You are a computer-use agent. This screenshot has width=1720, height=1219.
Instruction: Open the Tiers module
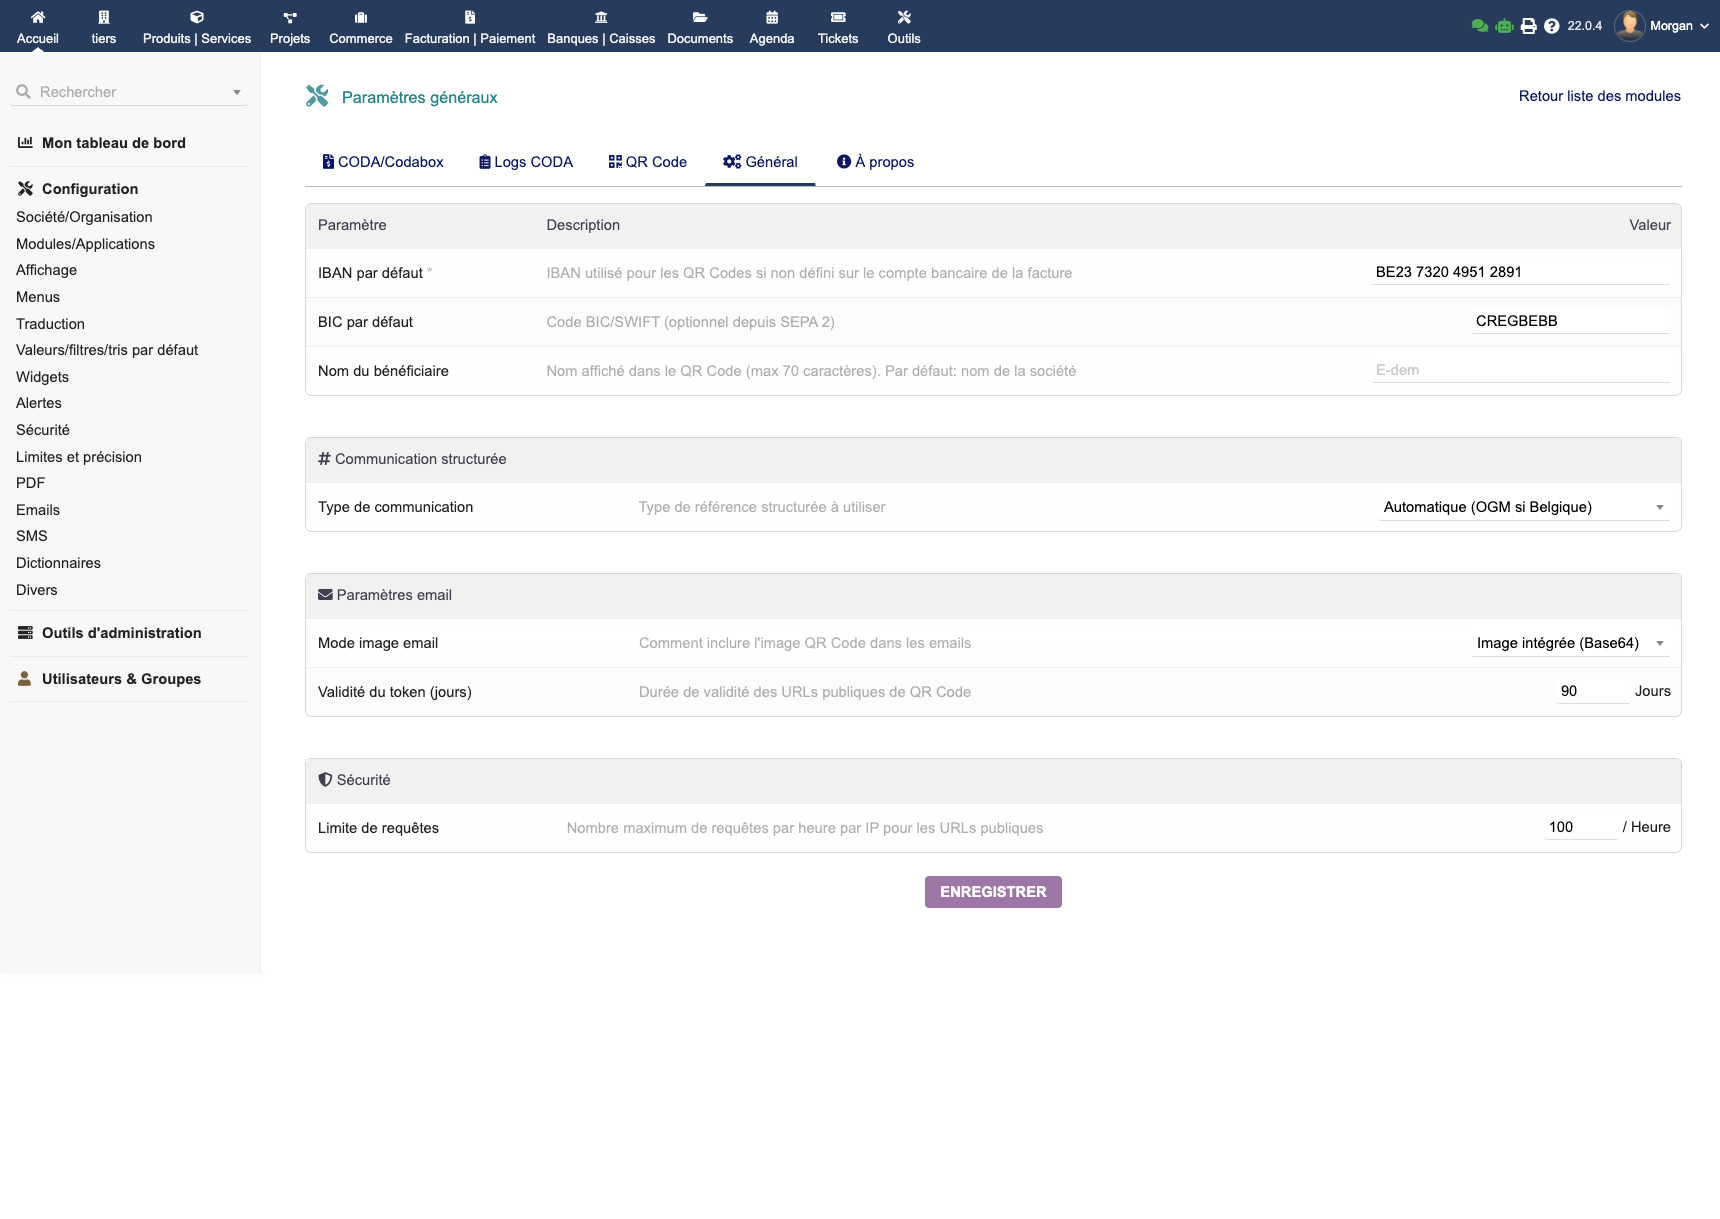(x=103, y=26)
